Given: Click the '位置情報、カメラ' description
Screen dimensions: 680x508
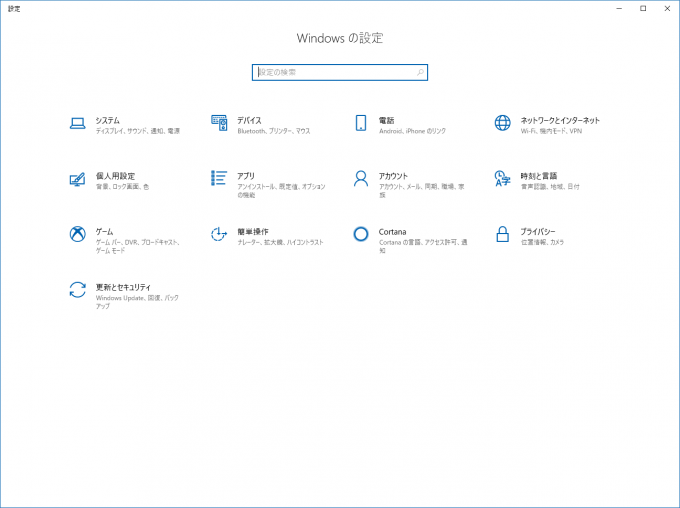Looking at the screenshot, I should (x=542, y=242).
